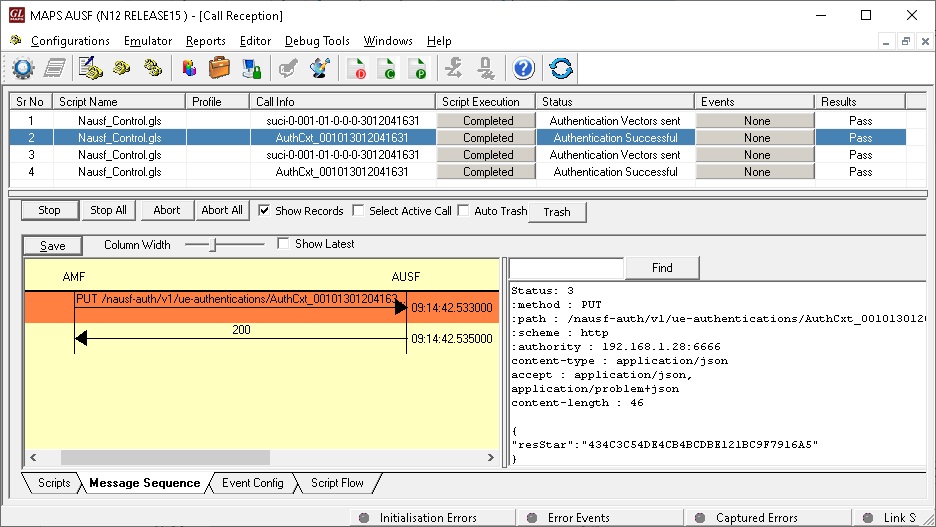This screenshot has width=936, height=527.
Task: Click the document icon with red D
Action: point(357,68)
